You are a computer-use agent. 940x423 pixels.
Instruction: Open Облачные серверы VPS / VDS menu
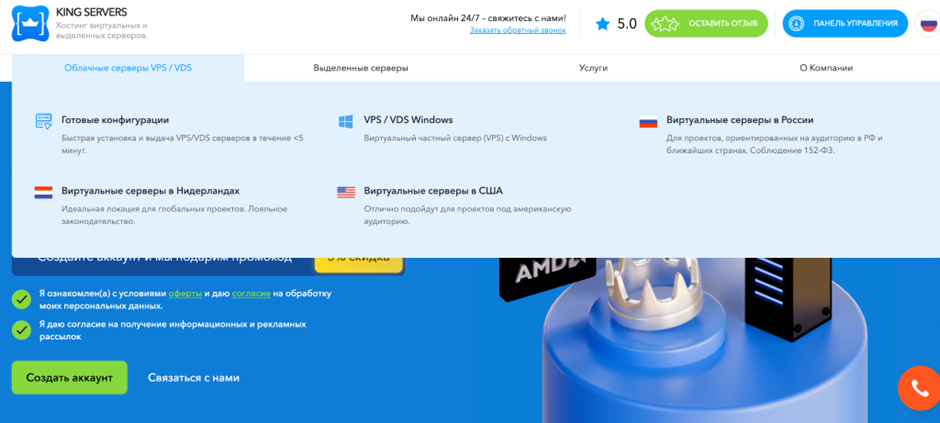(128, 68)
